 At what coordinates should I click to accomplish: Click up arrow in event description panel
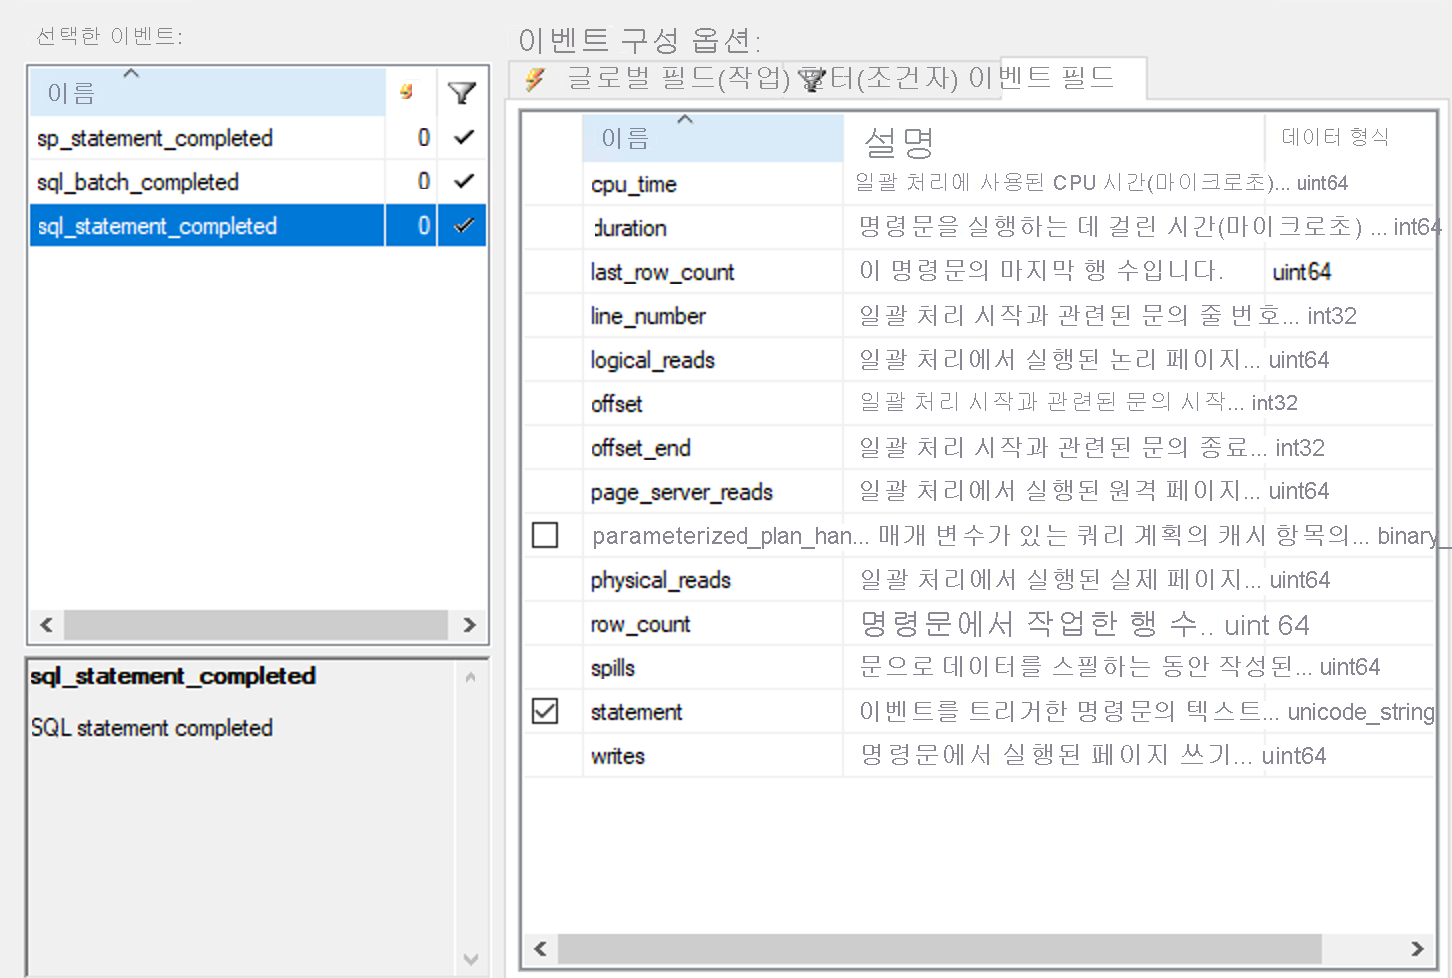[470, 678]
